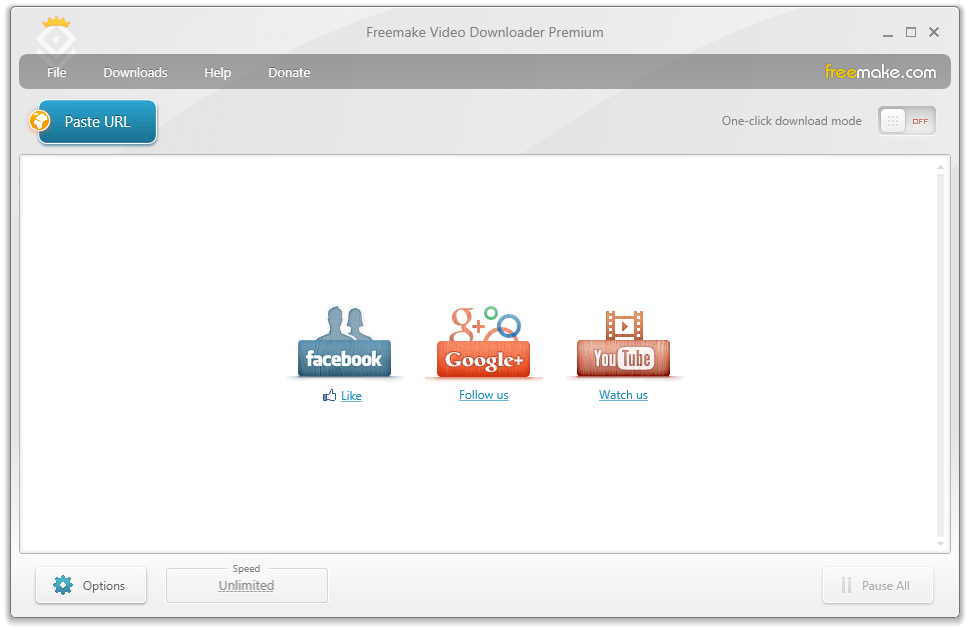Open the Donate menu
Viewport: 970px width, 630px height.
tap(289, 72)
